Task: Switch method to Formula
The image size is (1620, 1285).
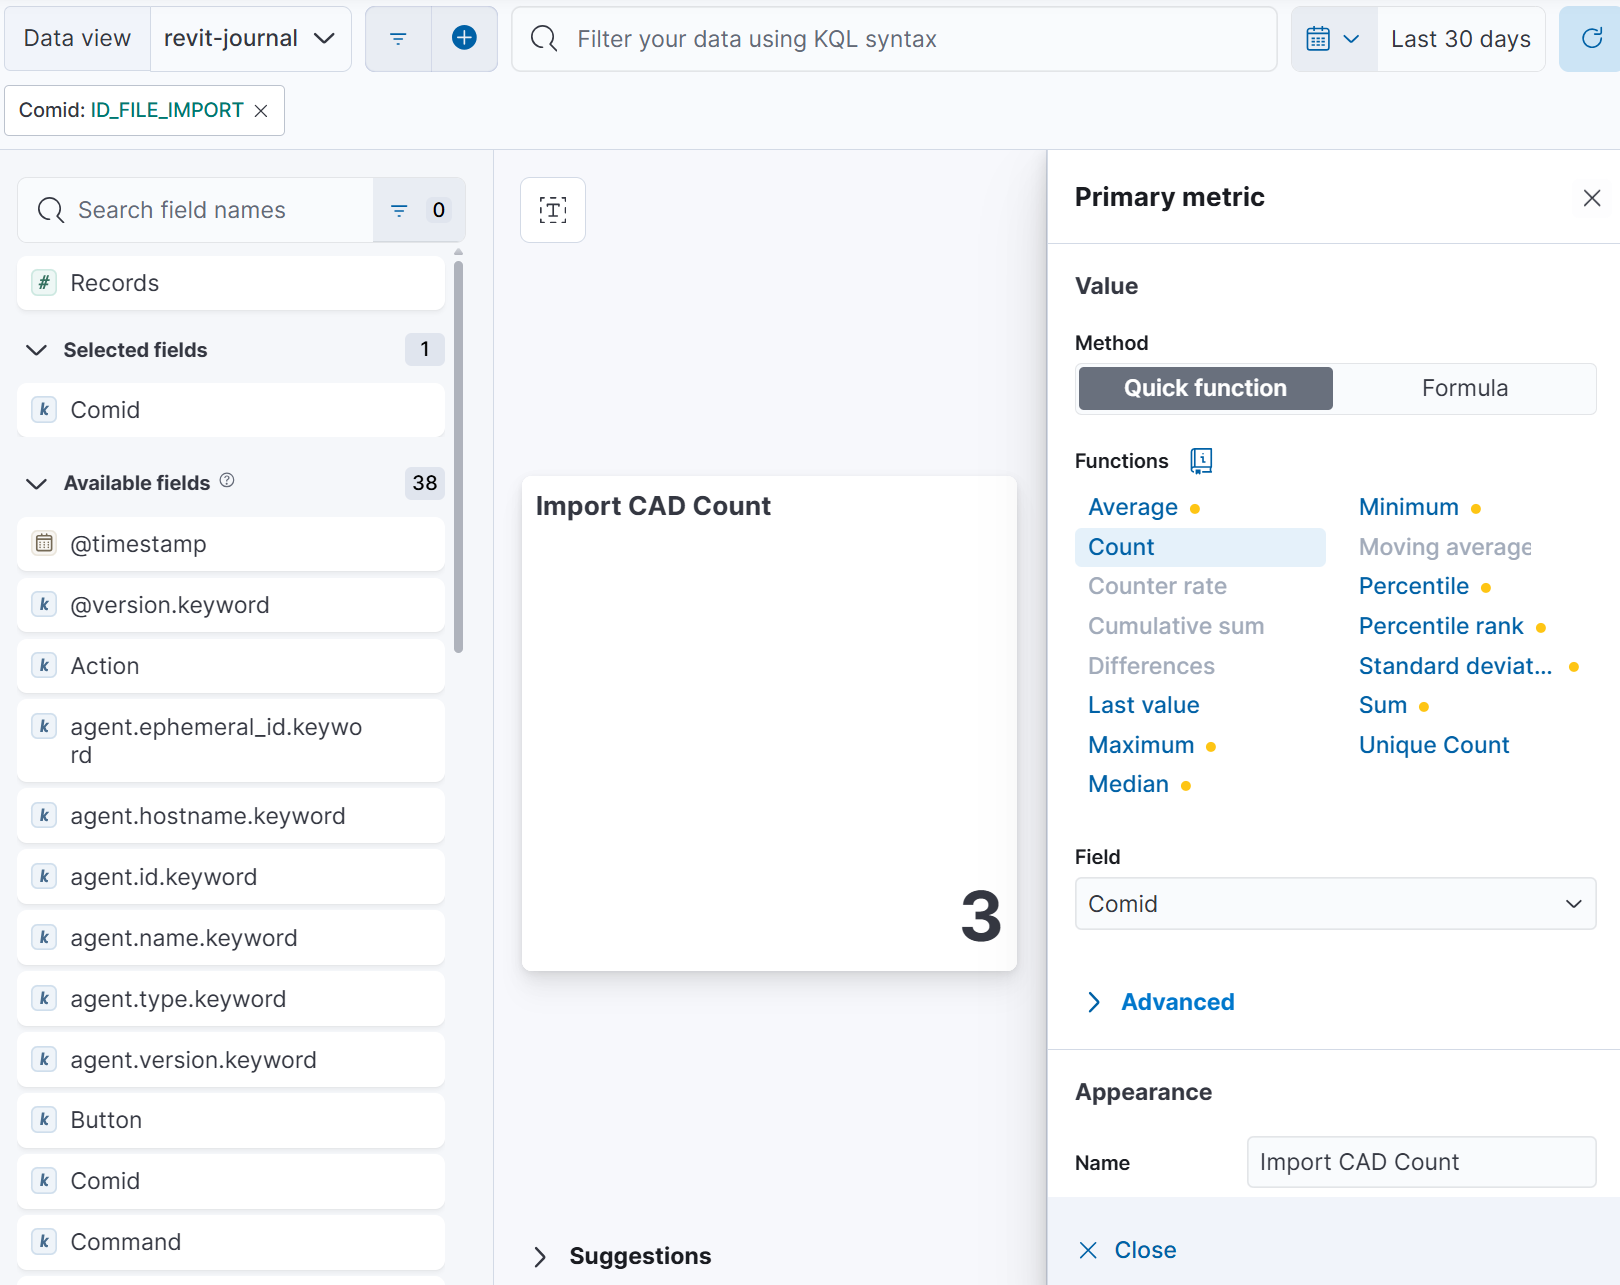Action: coord(1465,388)
